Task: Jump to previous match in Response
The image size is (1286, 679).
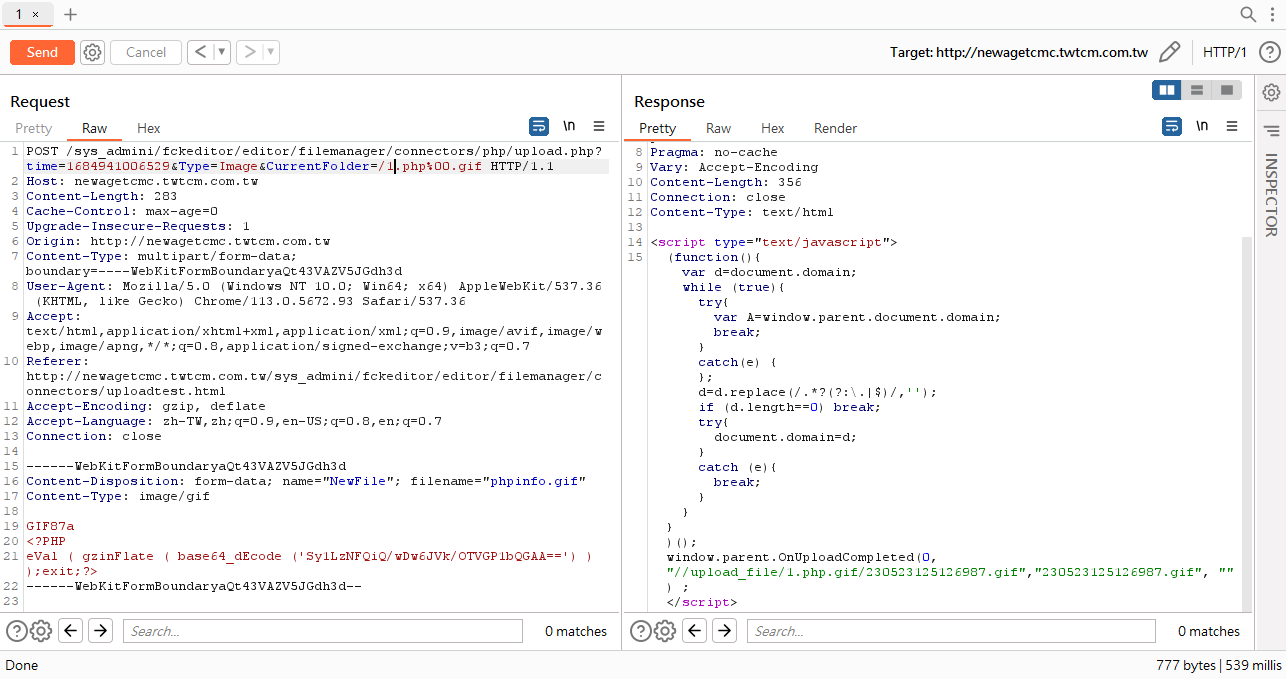Action: 694,630
